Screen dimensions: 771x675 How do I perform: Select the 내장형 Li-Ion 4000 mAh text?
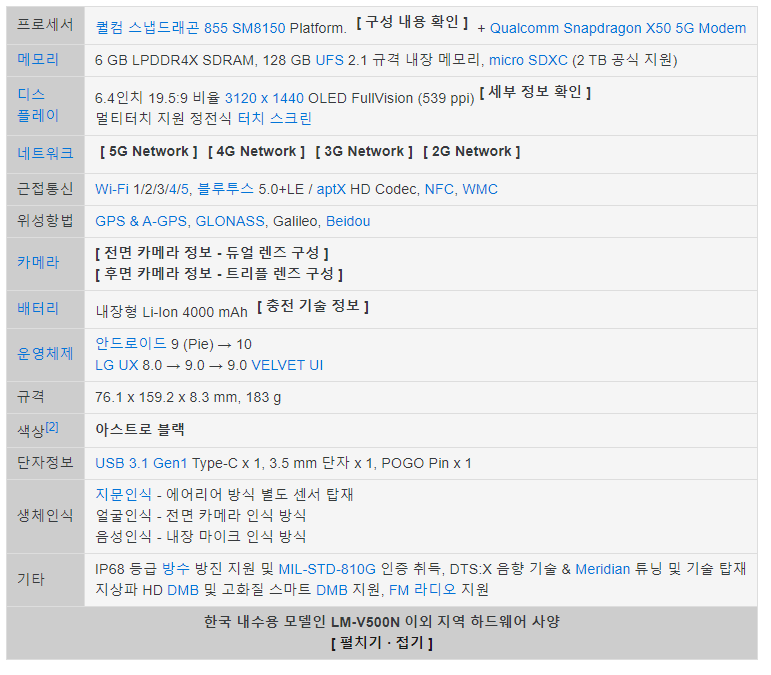point(171,312)
